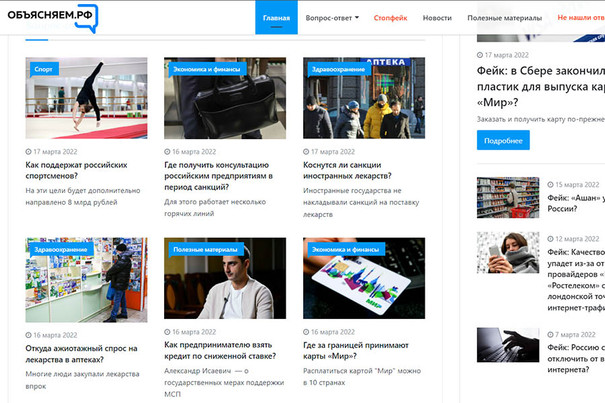Click the clock icon by the gymnast article date
Image resolution: width=605 pixels, height=403 pixels.
coord(29,152)
